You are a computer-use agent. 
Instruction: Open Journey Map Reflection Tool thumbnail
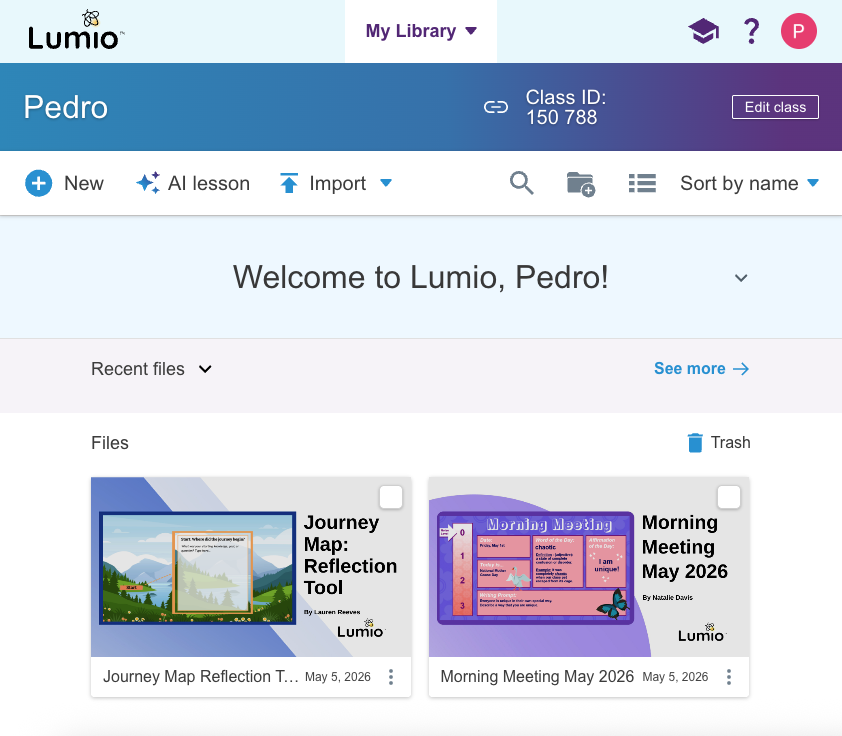click(251, 567)
